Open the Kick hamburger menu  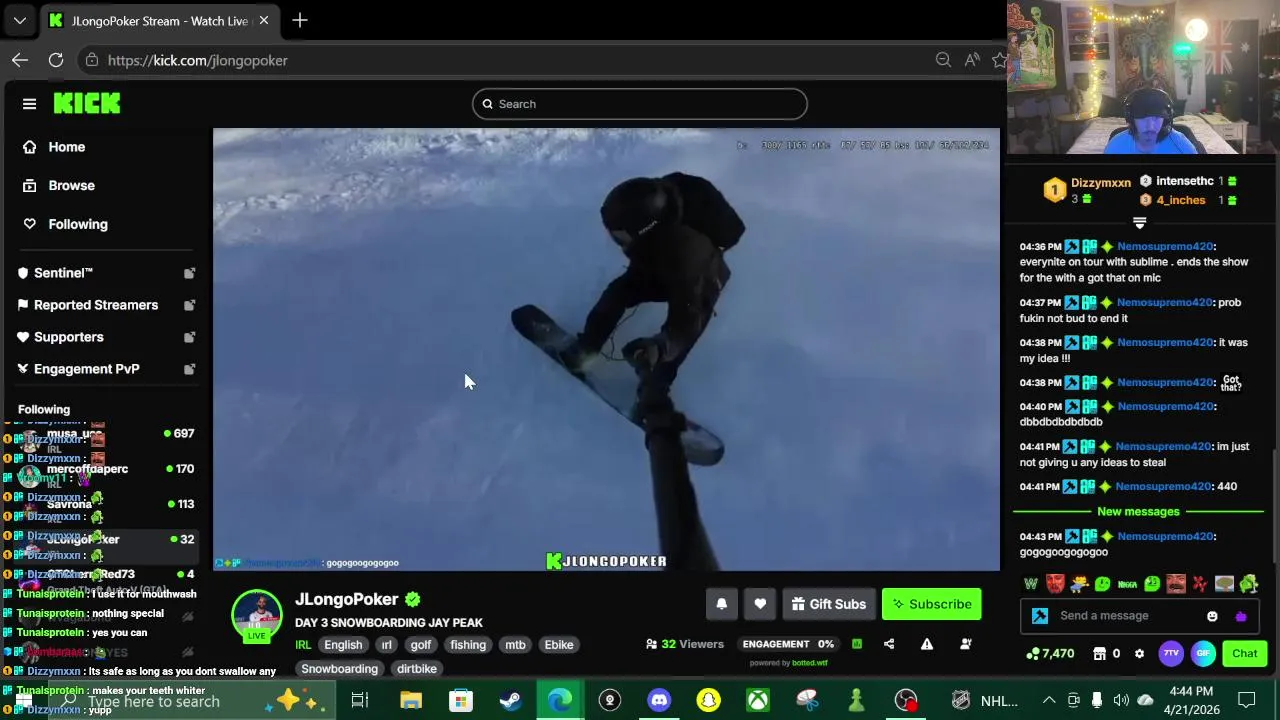click(29, 104)
